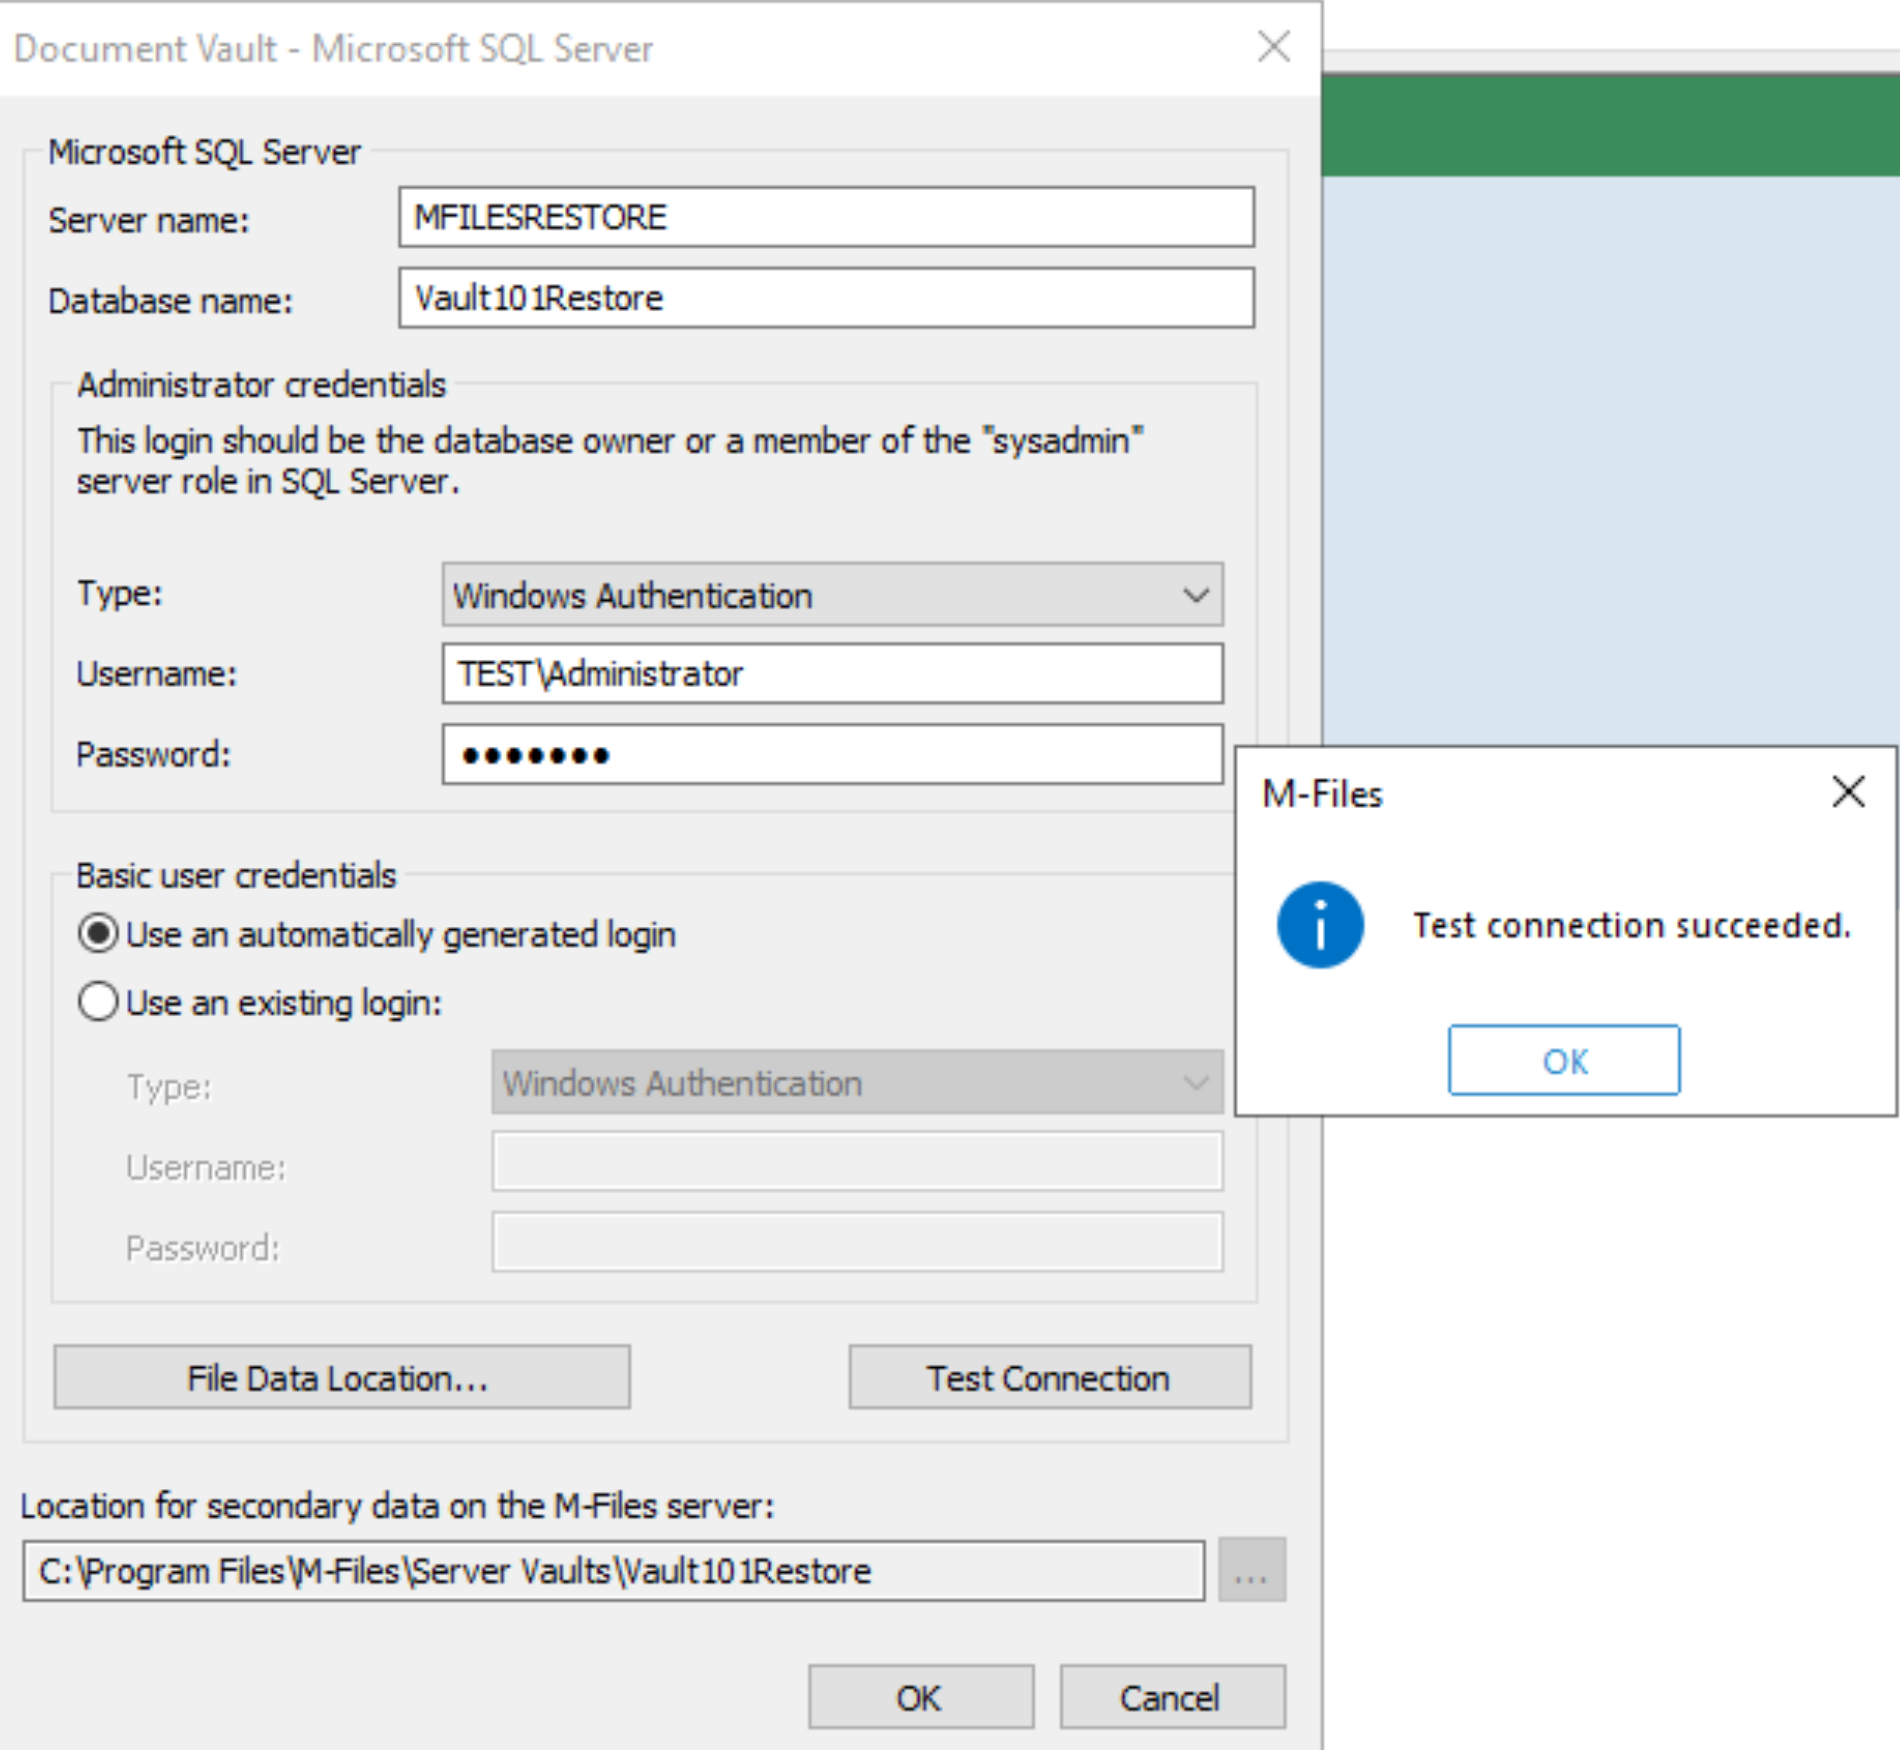The image size is (1900, 1750).
Task: Click browse ellipsis button for secondary data
Action: click(x=1251, y=1571)
